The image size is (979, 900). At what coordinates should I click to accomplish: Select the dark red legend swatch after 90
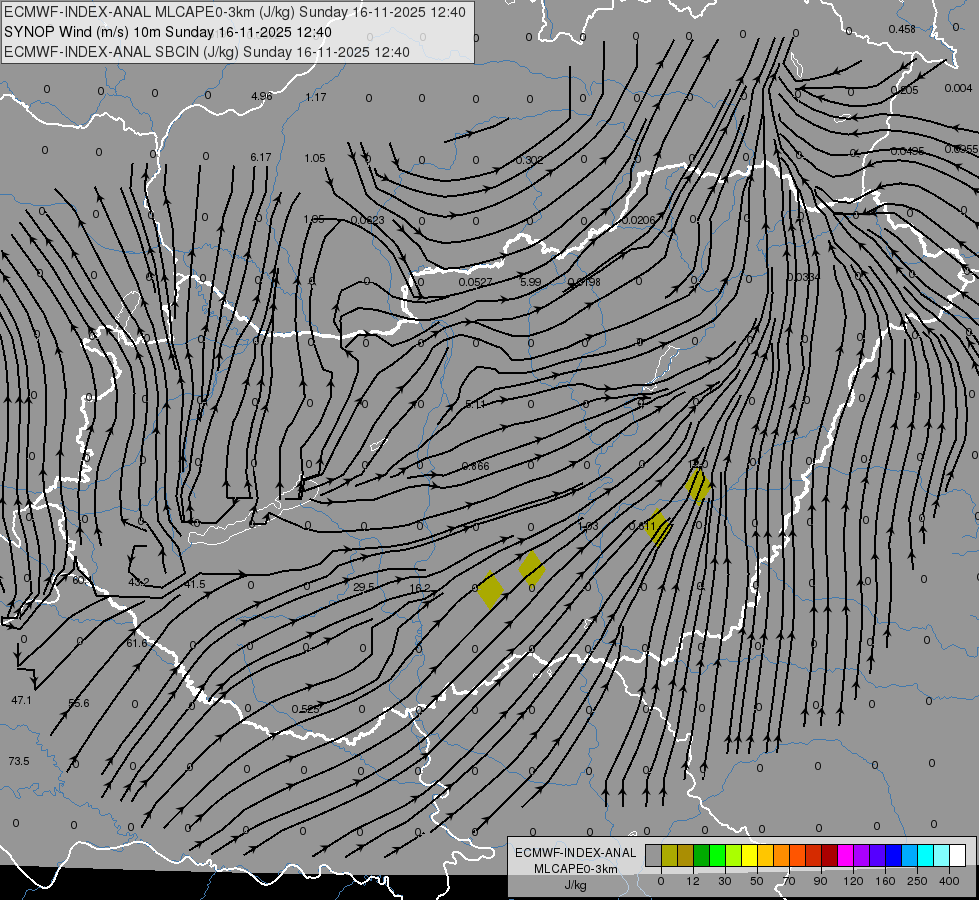pyautogui.click(x=830, y=855)
